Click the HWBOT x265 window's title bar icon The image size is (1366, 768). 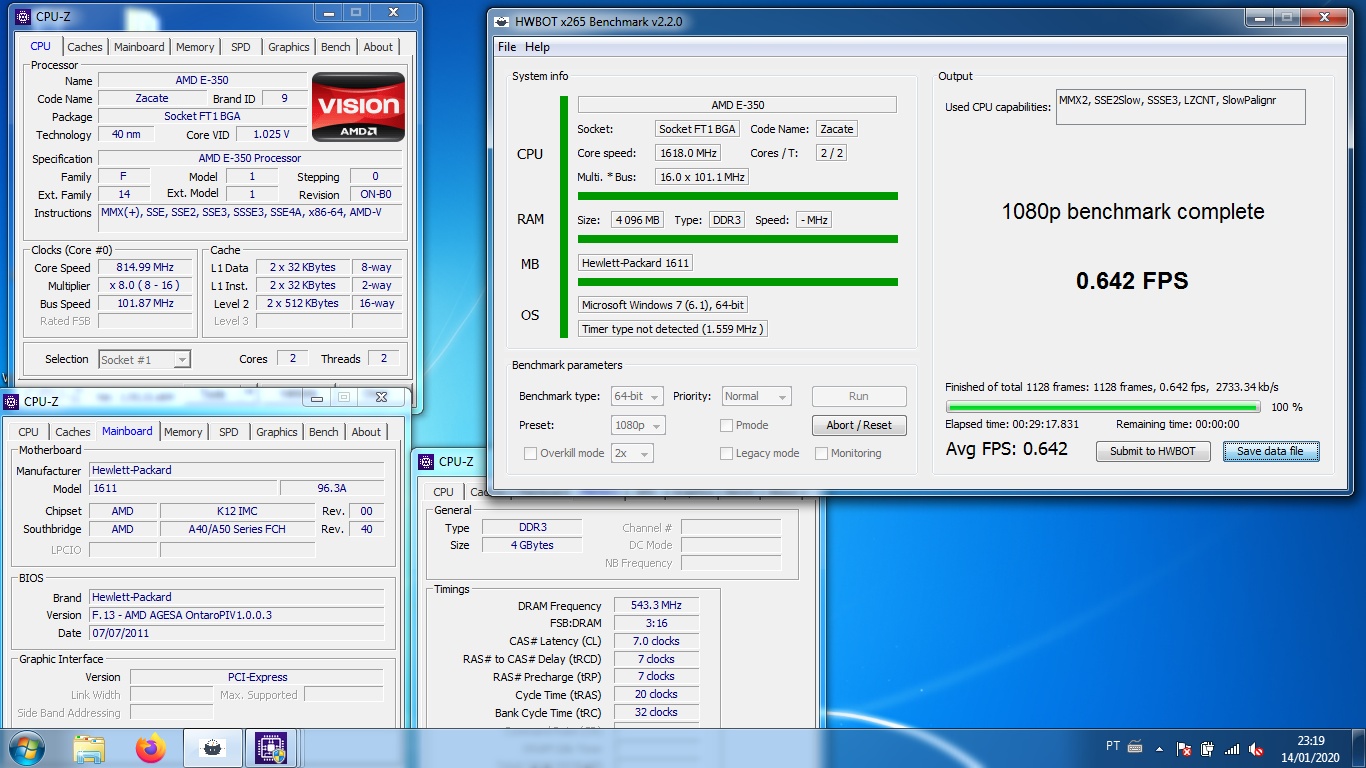503,21
